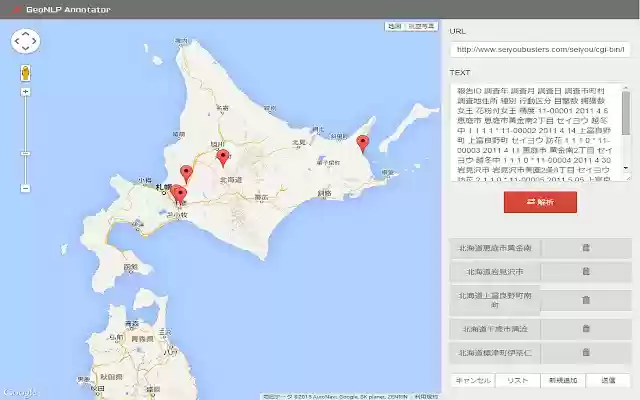Zoom in with the map plus button
This screenshot has height=400, width=640.
tap(25, 92)
